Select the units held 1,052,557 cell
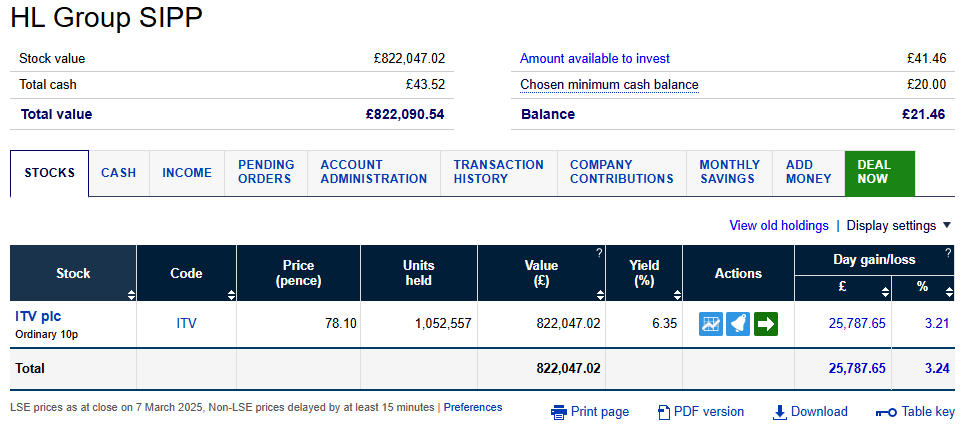964x430 pixels. pyautogui.click(x=419, y=324)
